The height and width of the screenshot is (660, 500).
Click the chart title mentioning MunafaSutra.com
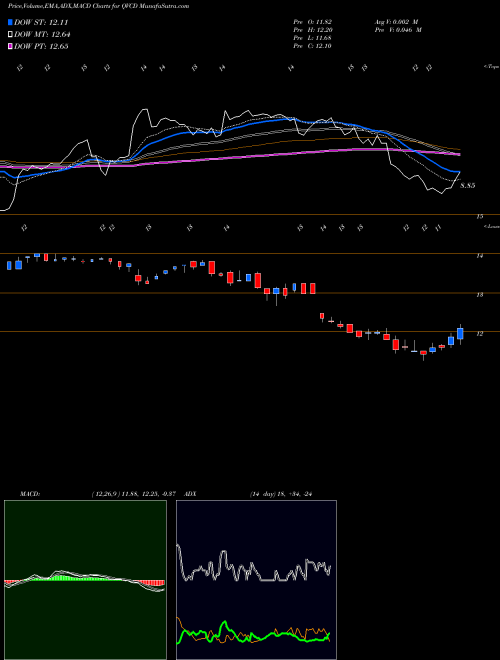coord(98,6)
